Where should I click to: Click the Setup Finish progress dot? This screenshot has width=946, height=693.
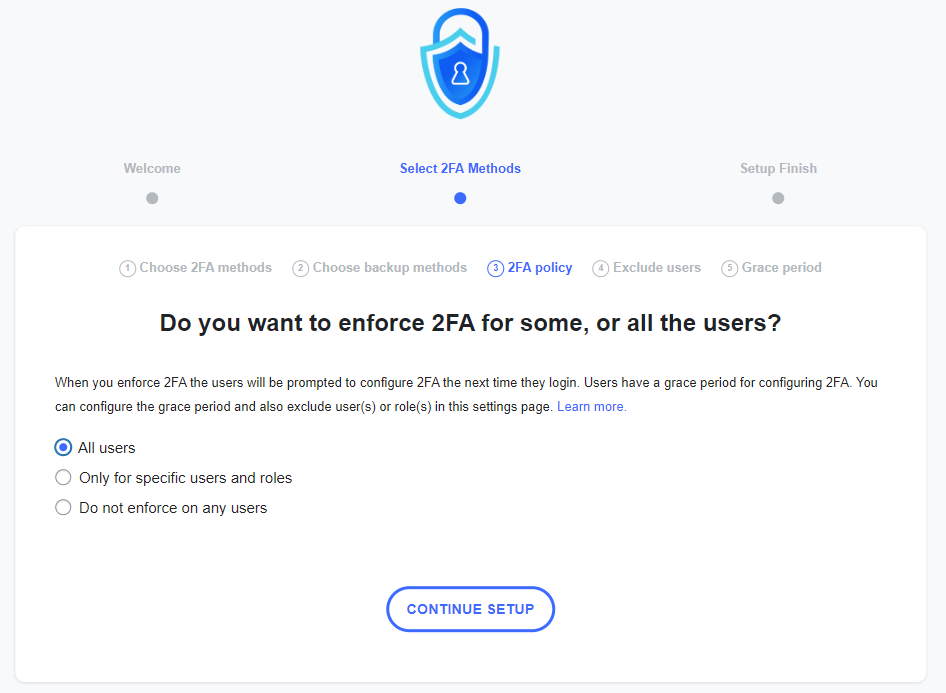pos(778,198)
